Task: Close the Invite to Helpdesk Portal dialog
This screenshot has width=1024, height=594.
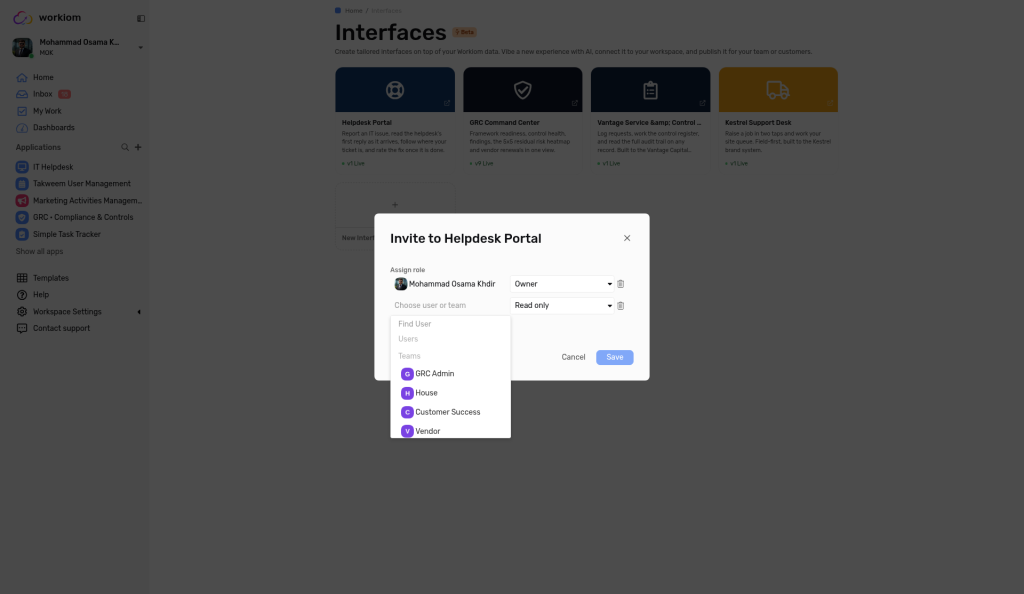Action: tap(627, 238)
